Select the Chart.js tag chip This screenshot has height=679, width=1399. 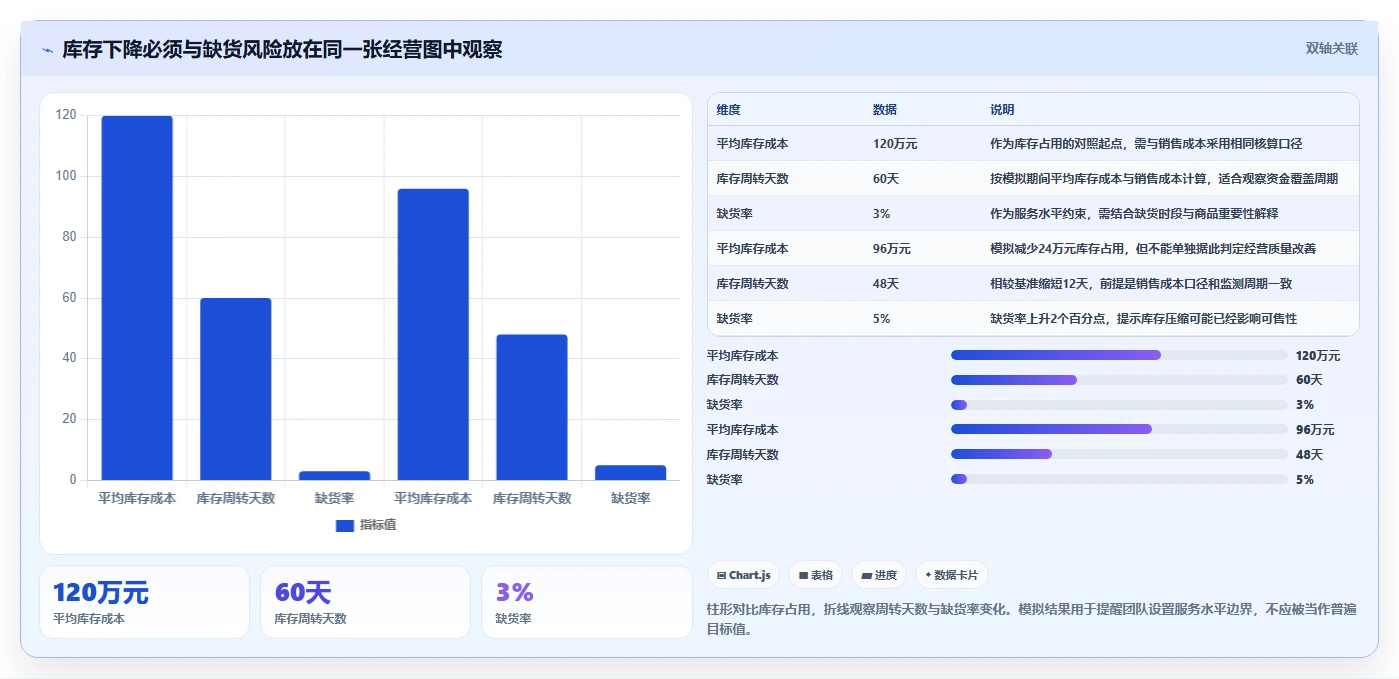(x=744, y=575)
